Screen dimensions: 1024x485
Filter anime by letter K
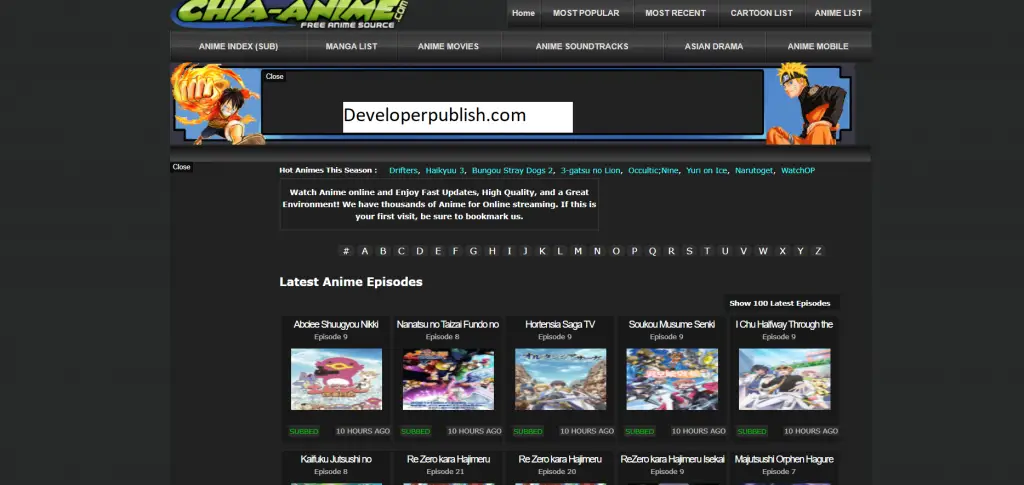[542, 251]
